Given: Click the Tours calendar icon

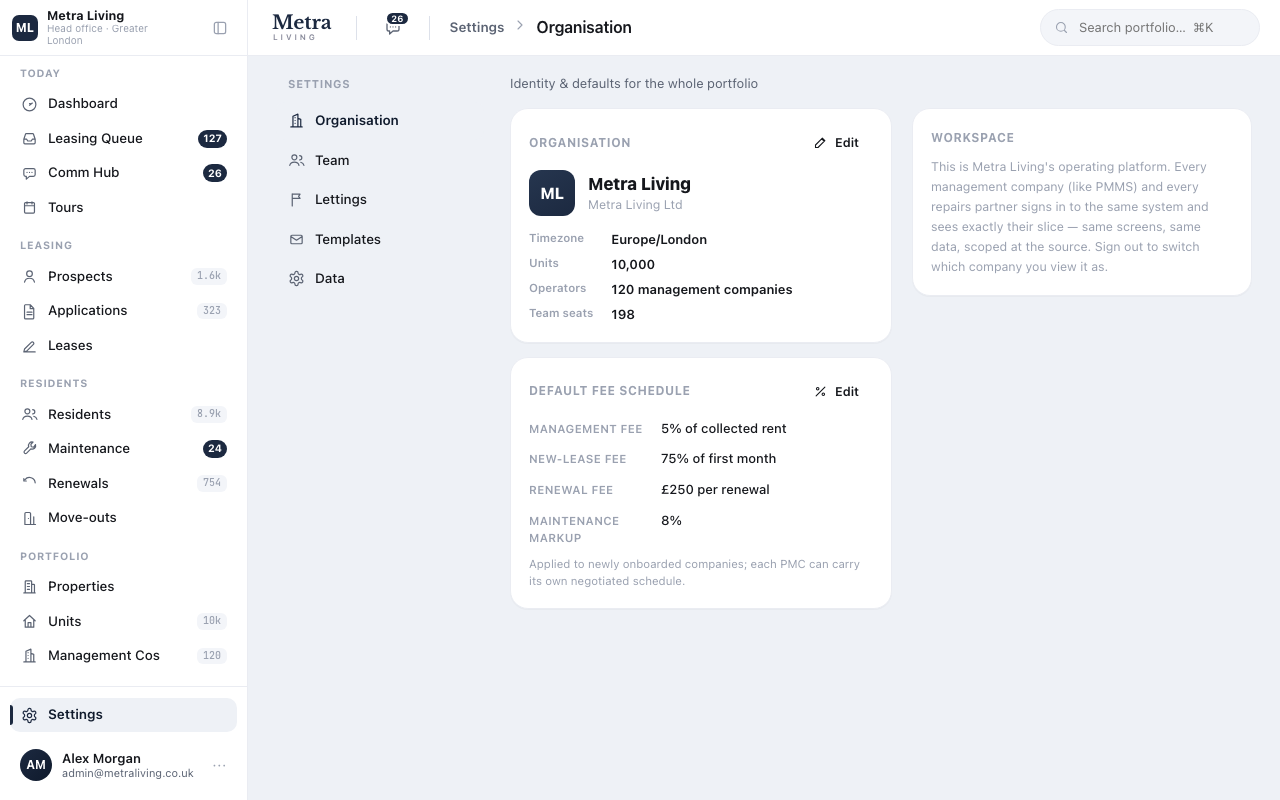Looking at the screenshot, I should pyautogui.click(x=29, y=208).
